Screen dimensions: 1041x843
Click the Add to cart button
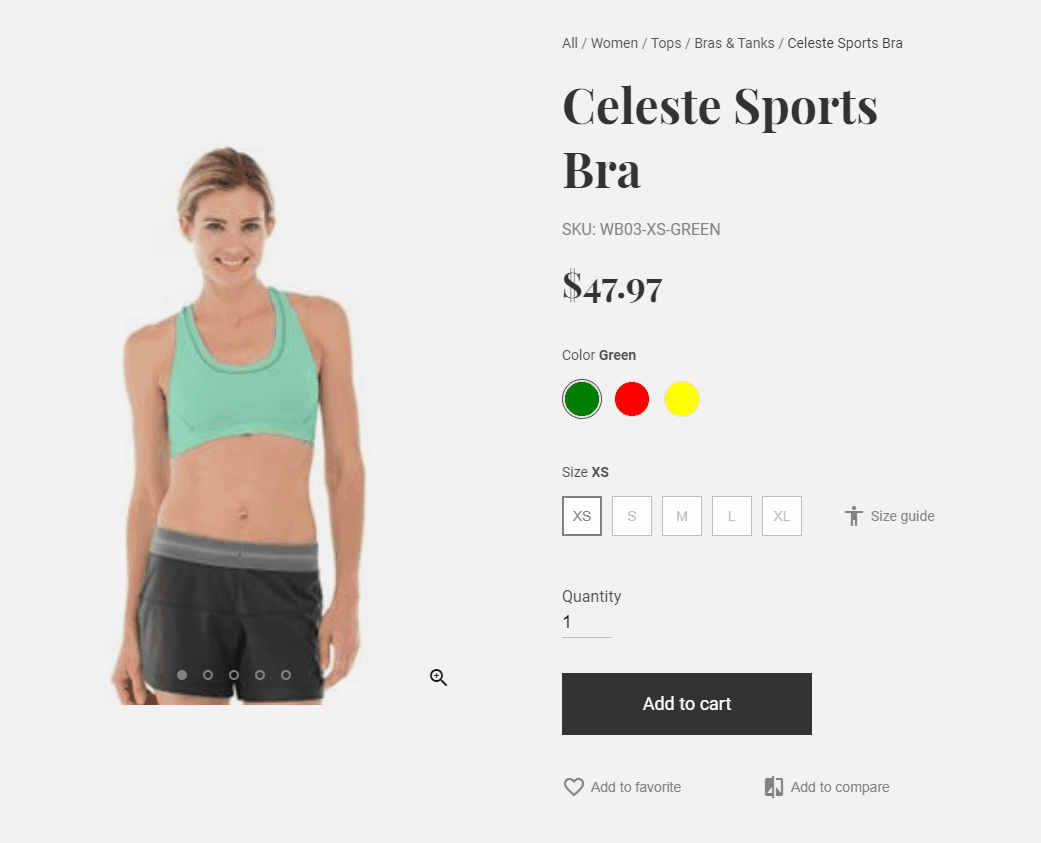[x=686, y=704]
